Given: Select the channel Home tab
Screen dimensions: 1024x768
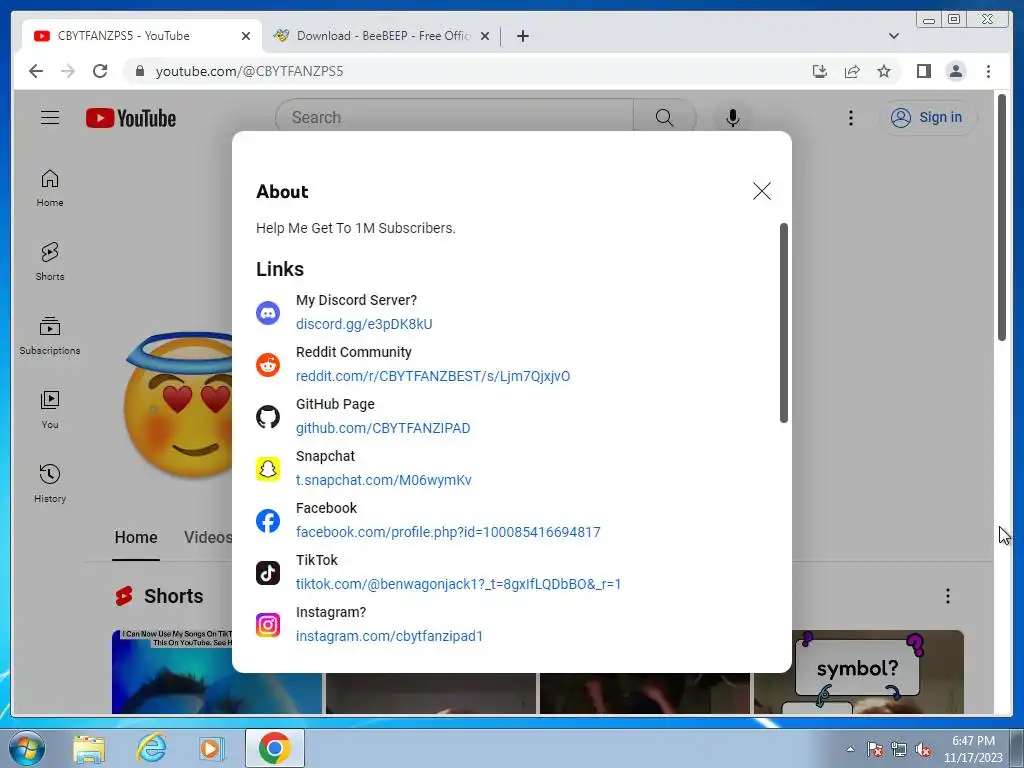Looking at the screenshot, I should click(x=136, y=537).
